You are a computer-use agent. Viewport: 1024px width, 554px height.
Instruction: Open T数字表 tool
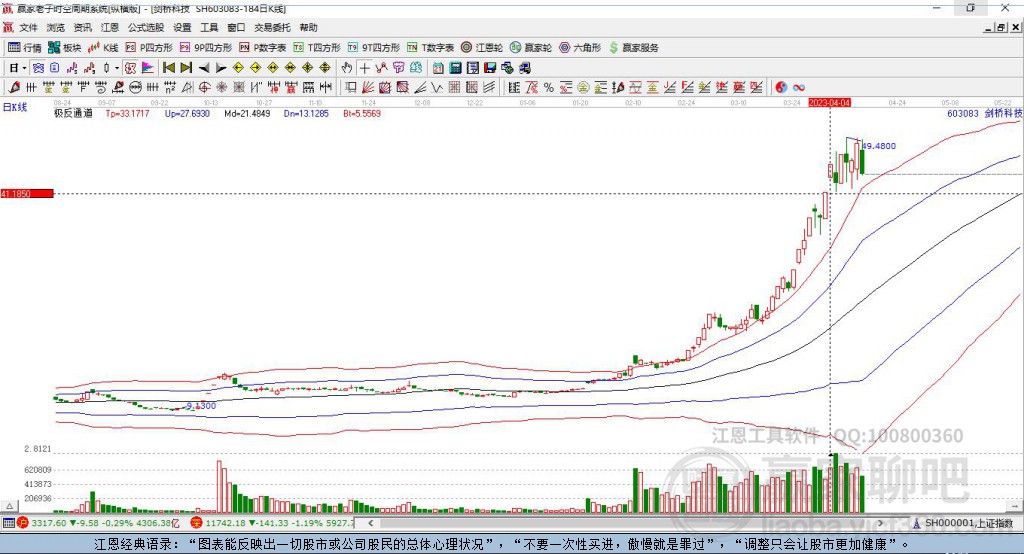point(430,48)
